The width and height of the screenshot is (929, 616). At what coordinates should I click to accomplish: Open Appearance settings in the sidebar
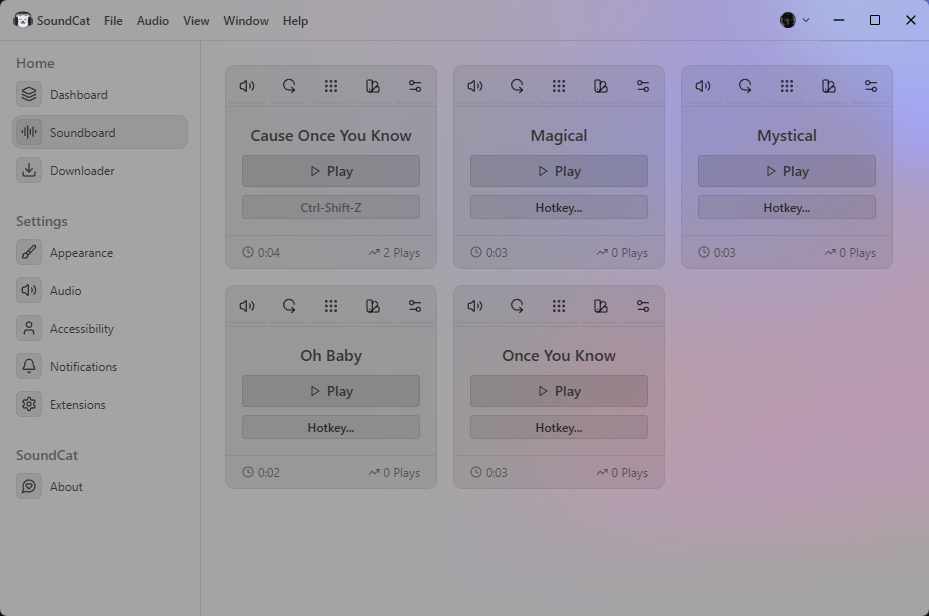point(81,253)
